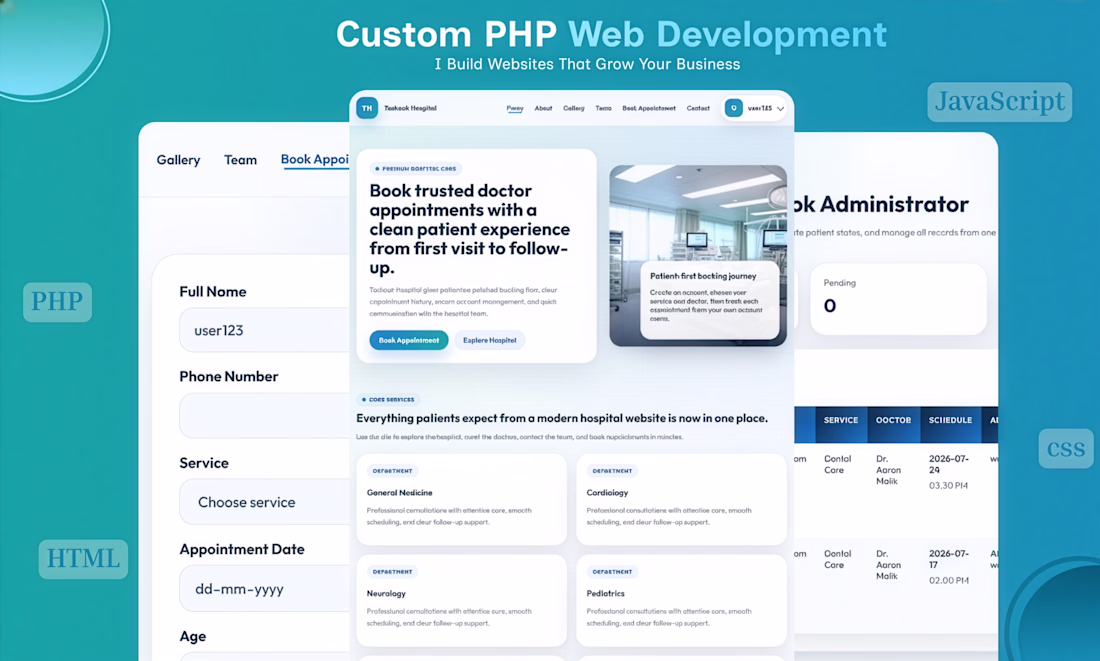This screenshot has width=1100, height=661.
Task: Click the SERVICE column header in admin table
Action: (x=840, y=424)
